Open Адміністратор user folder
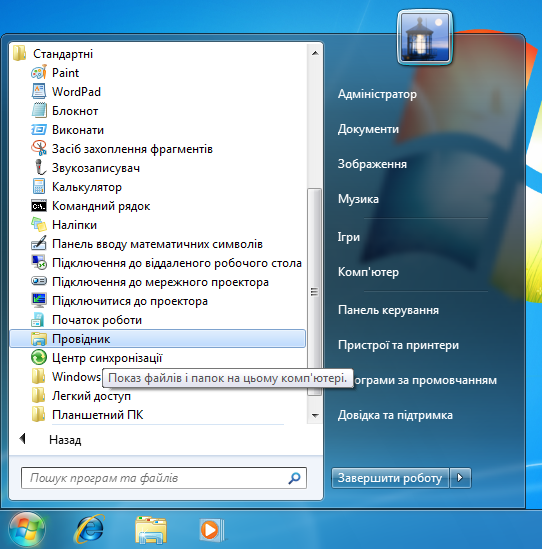This screenshot has width=542, height=549. tap(377, 94)
